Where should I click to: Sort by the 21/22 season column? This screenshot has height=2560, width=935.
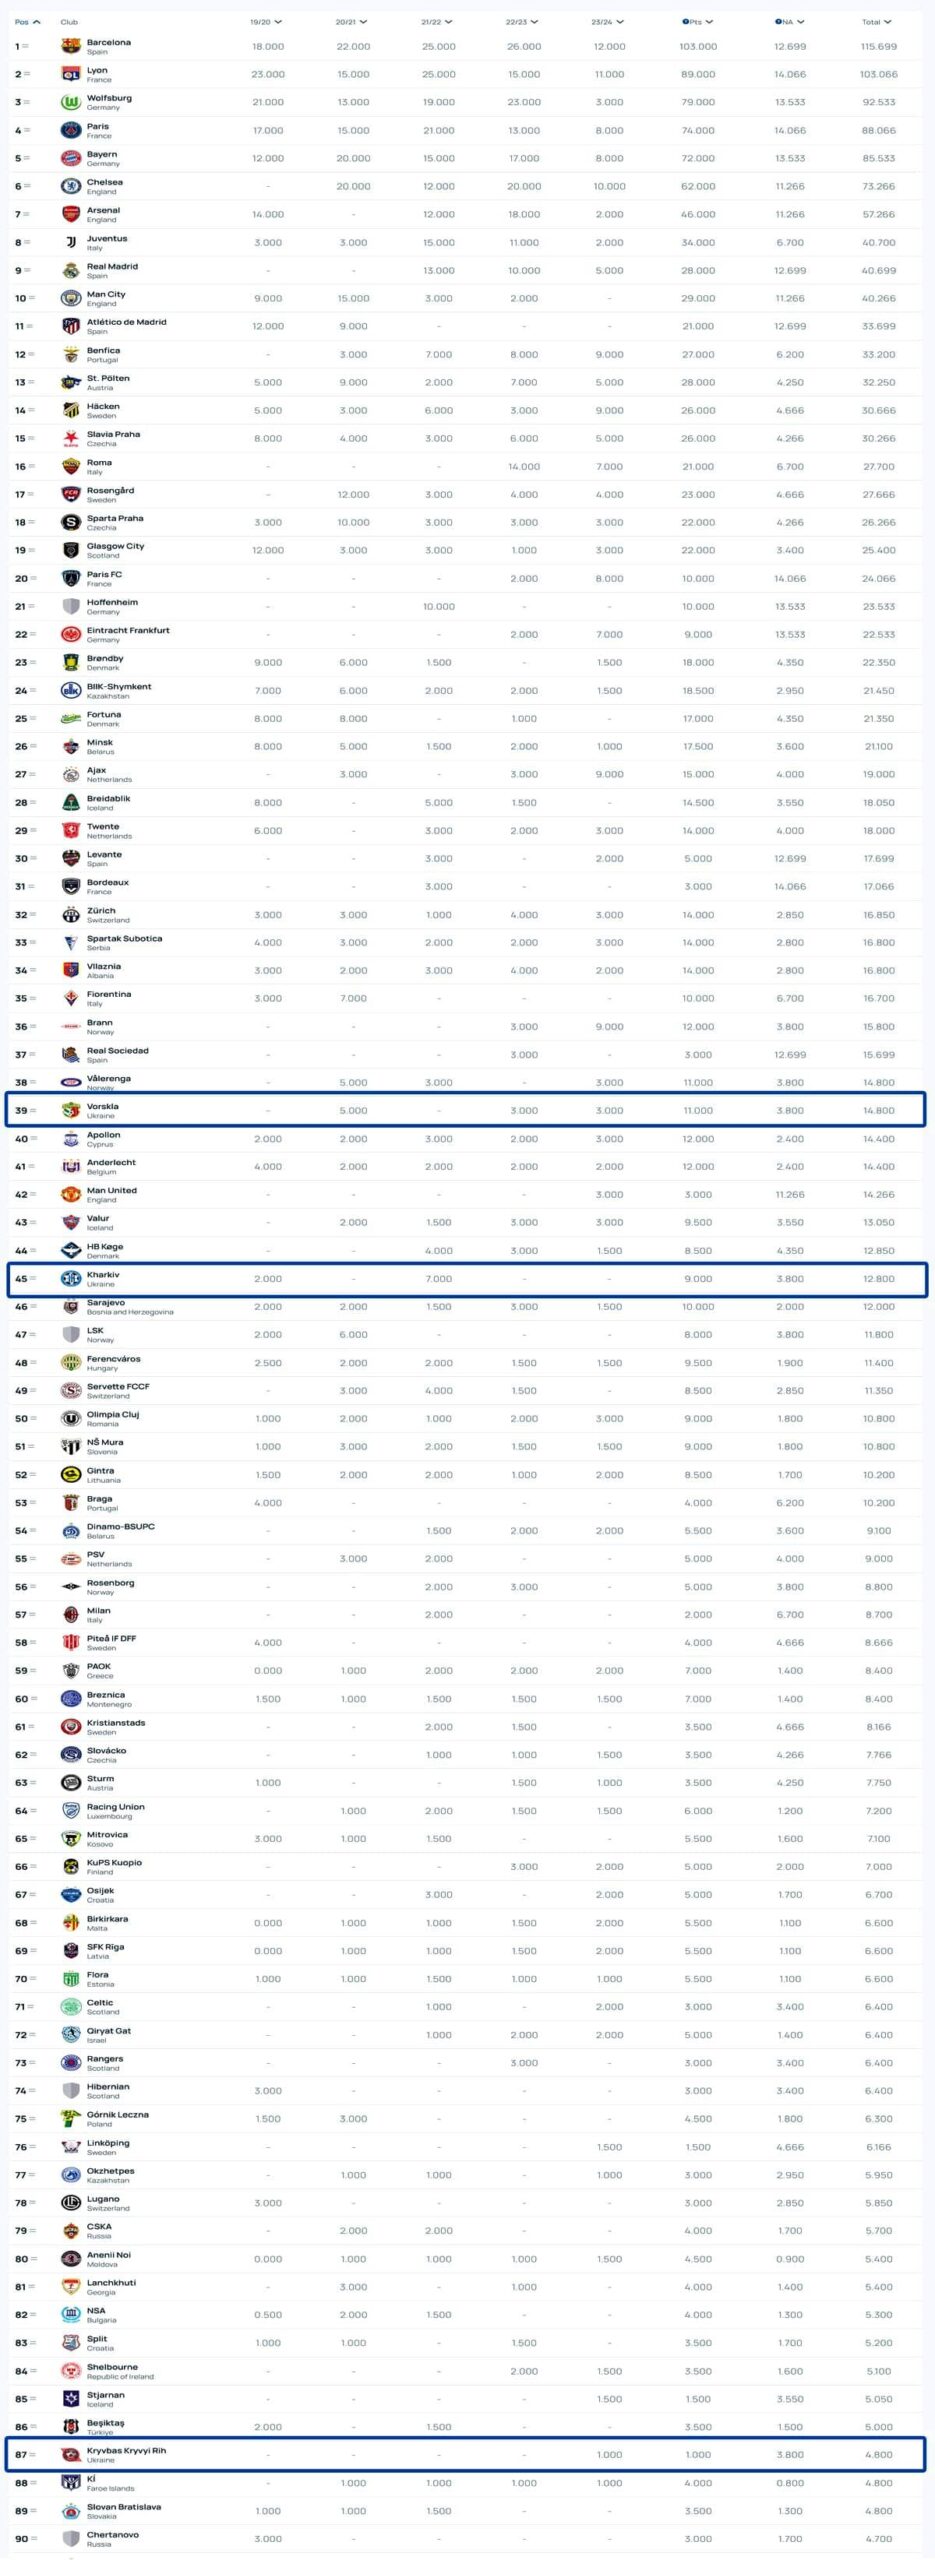(x=437, y=21)
